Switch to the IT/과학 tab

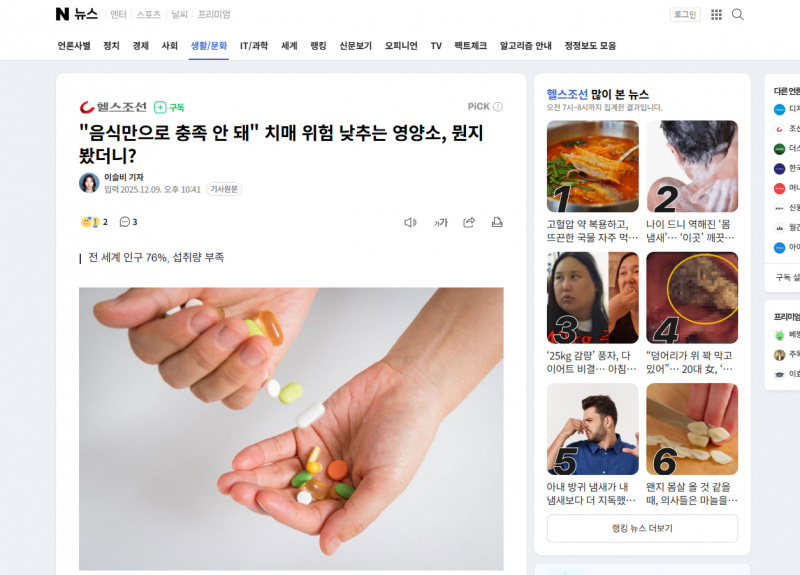click(254, 46)
